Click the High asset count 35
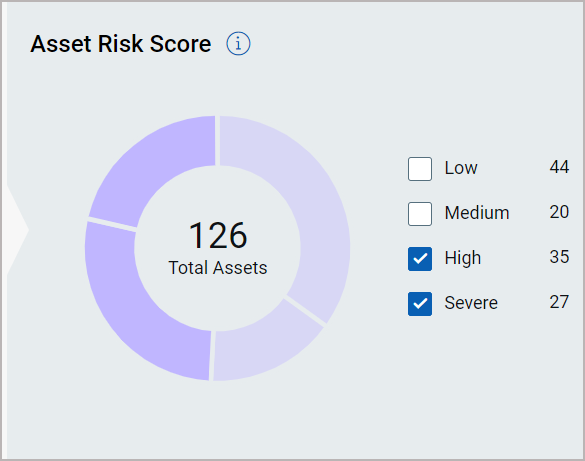Screen dimensions: 585x461 click(559, 257)
